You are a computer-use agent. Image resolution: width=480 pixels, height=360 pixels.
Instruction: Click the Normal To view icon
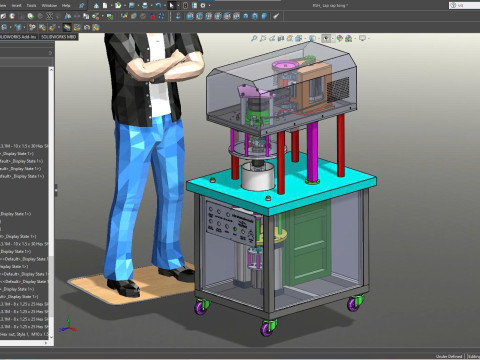coord(178,16)
